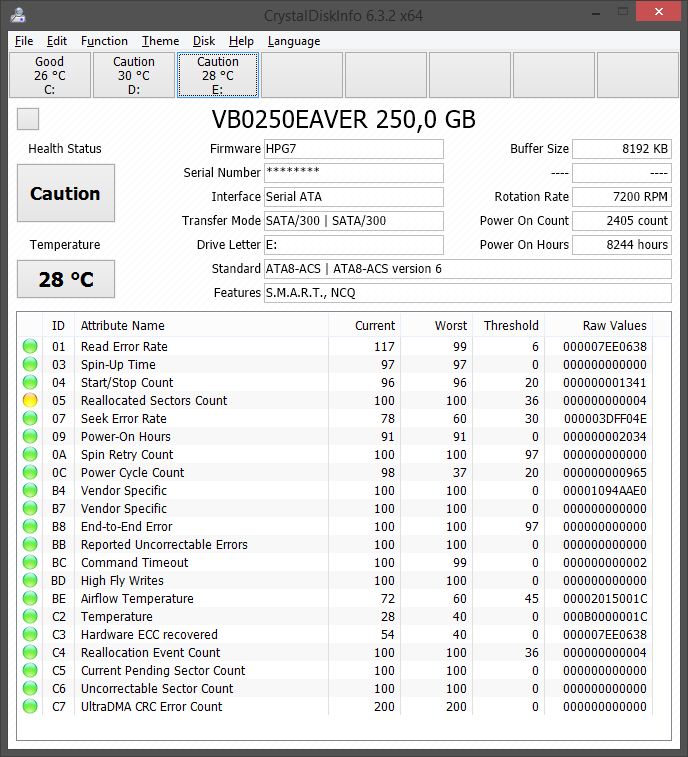The height and width of the screenshot is (757, 688).
Task: Switch to the Caution 30 °C D: disk
Action: [x=134, y=75]
